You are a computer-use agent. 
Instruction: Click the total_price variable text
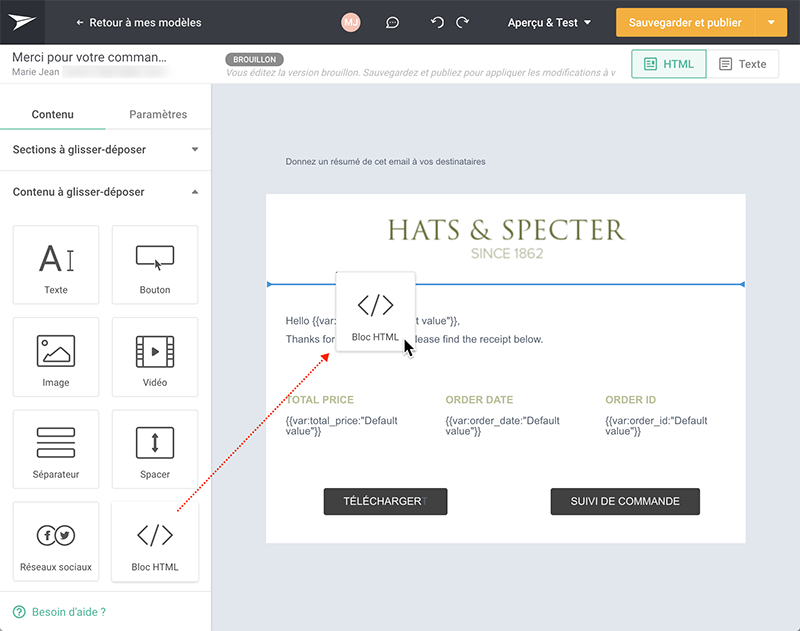(x=341, y=426)
